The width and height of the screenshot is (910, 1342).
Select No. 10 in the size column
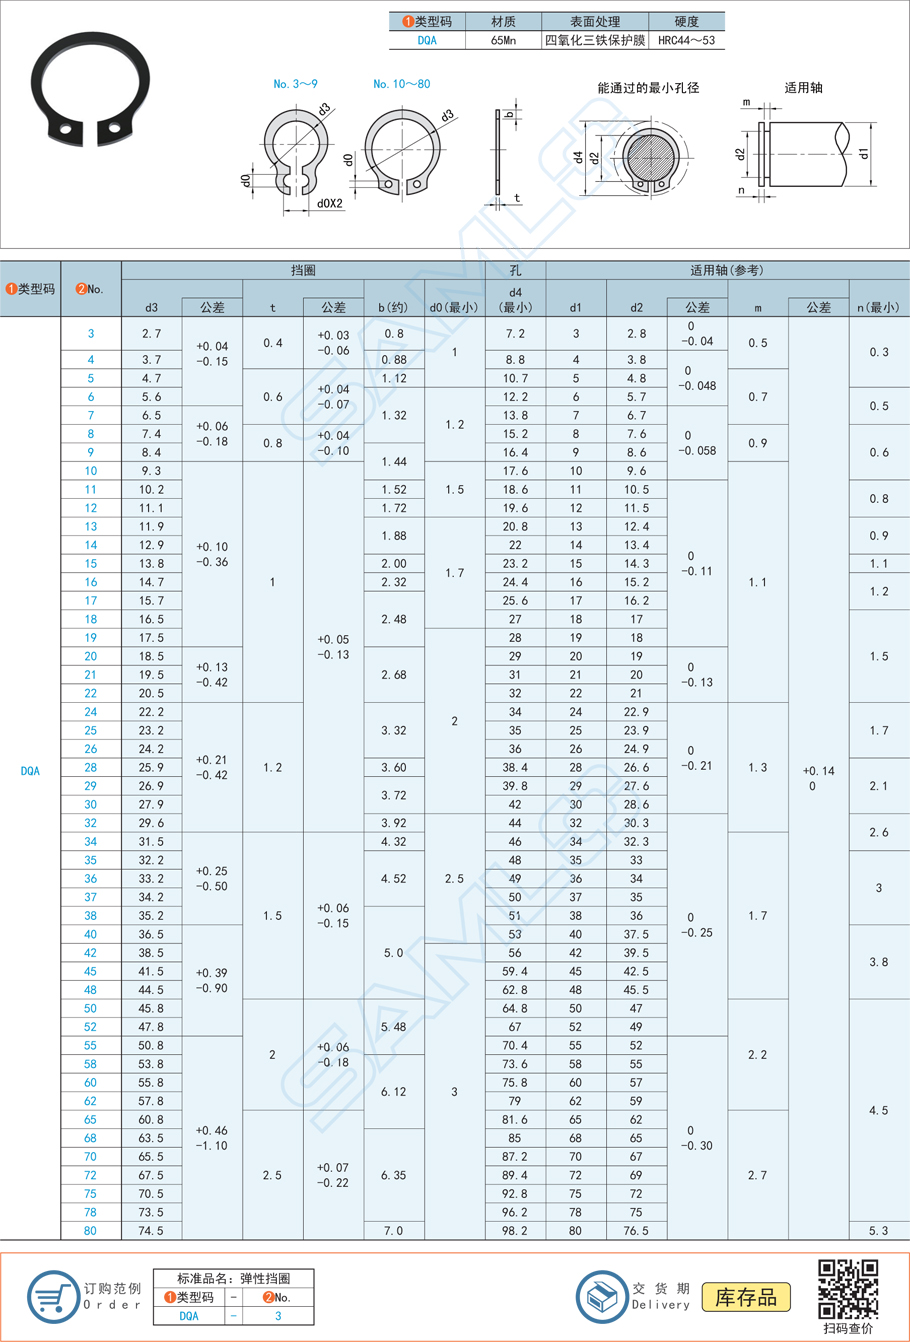91,471
